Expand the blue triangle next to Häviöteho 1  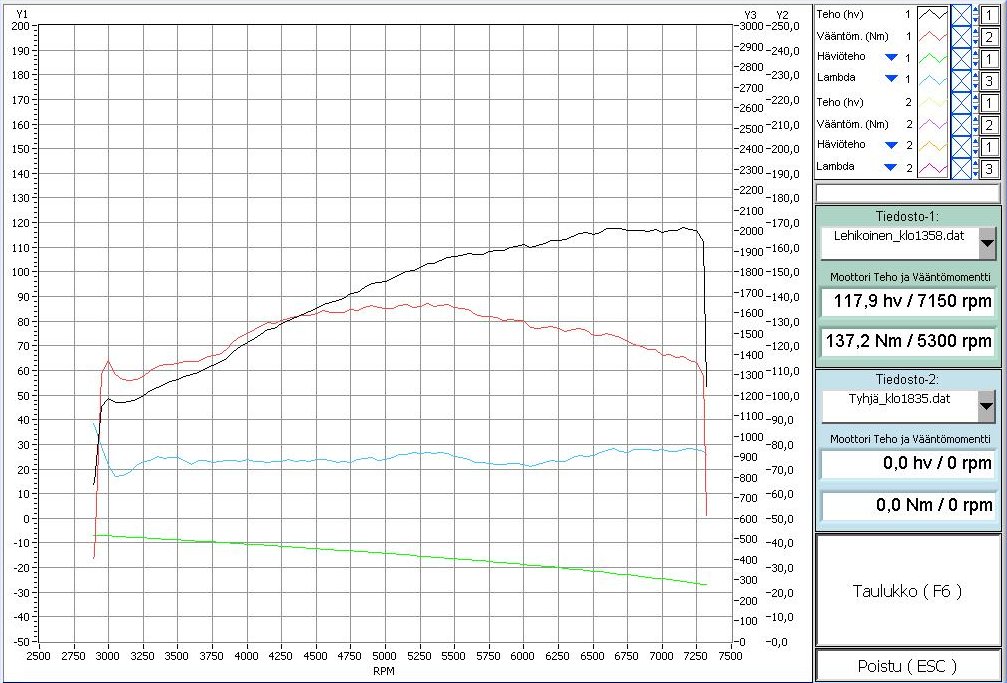click(891, 57)
